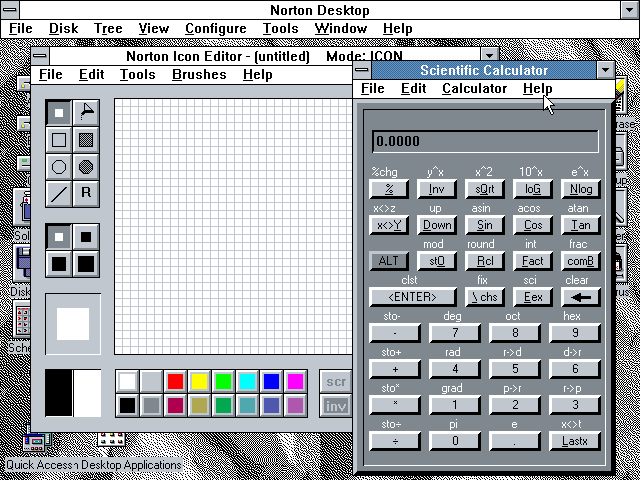Click the x<>Y swap key

pyautogui.click(x=389, y=225)
